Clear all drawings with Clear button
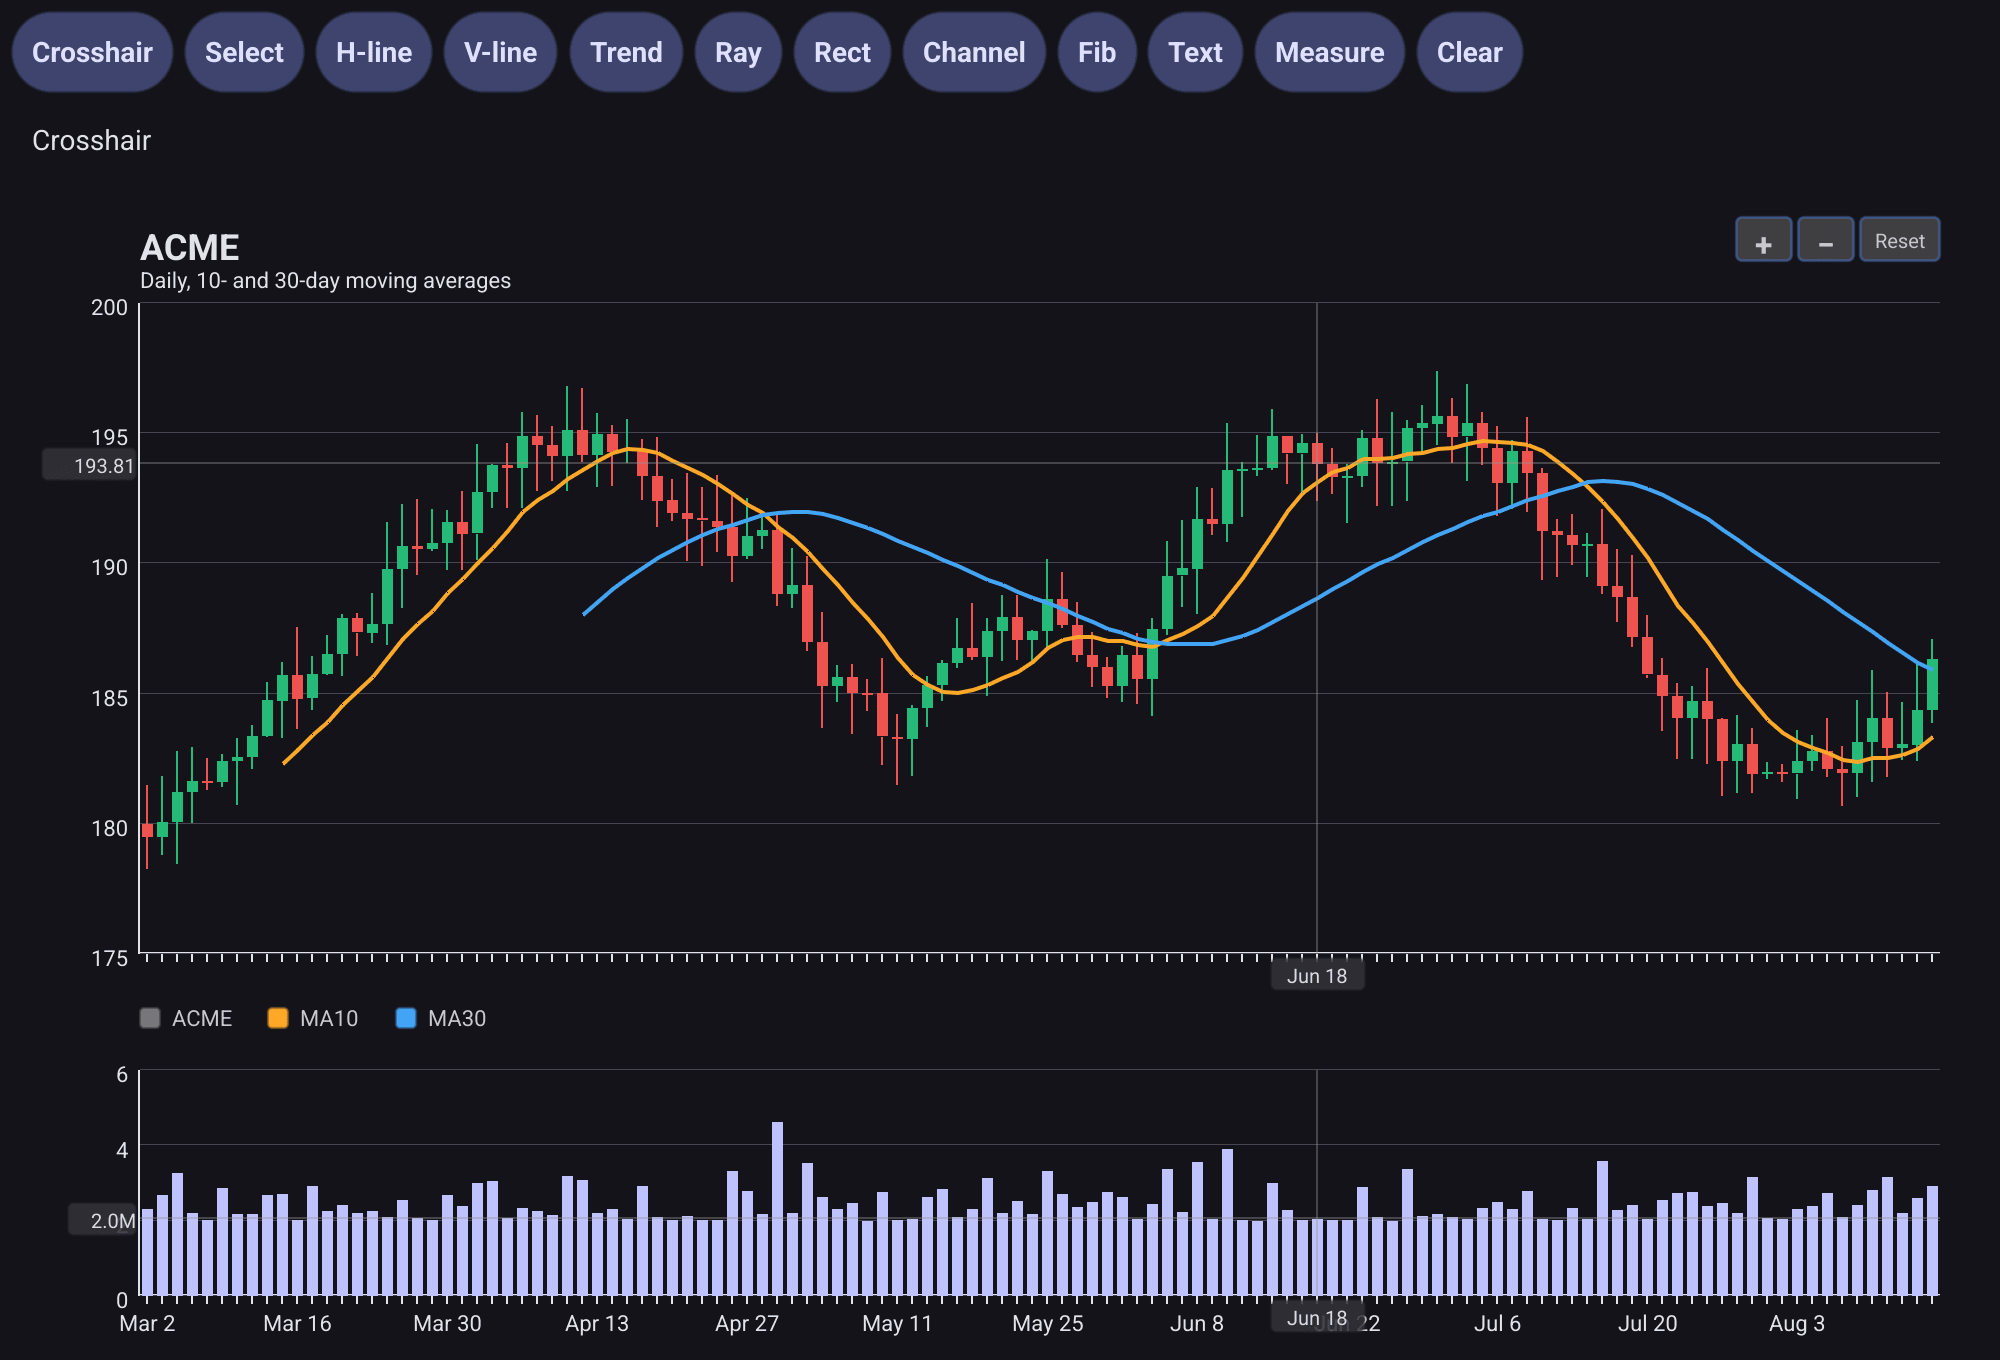The height and width of the screenshot is (1360, 2000). pos(1469,52)
